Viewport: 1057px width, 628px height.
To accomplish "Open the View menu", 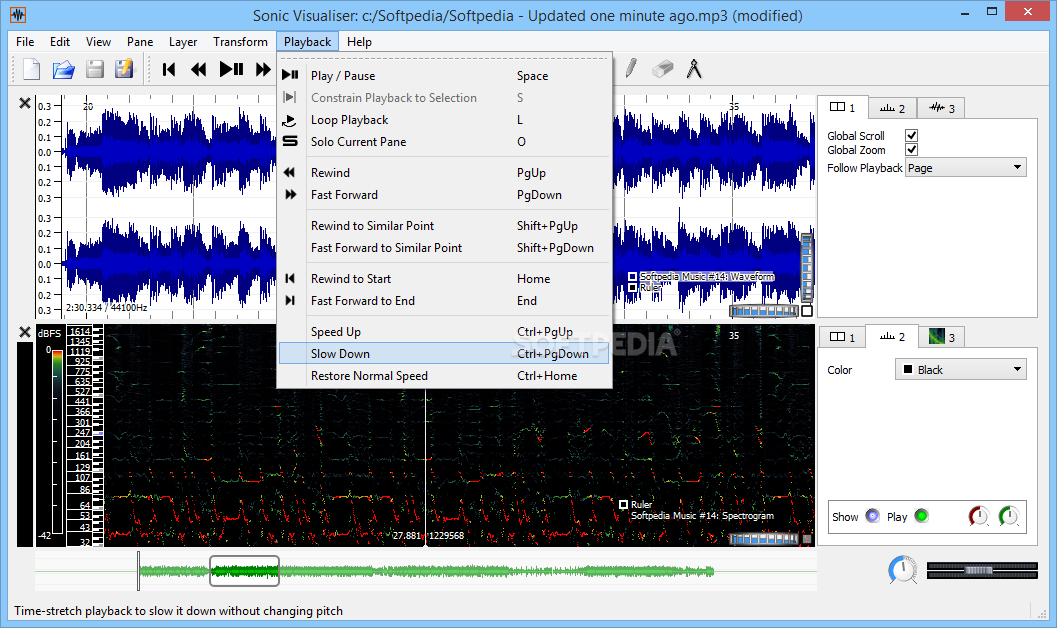I will coord(98,42).
